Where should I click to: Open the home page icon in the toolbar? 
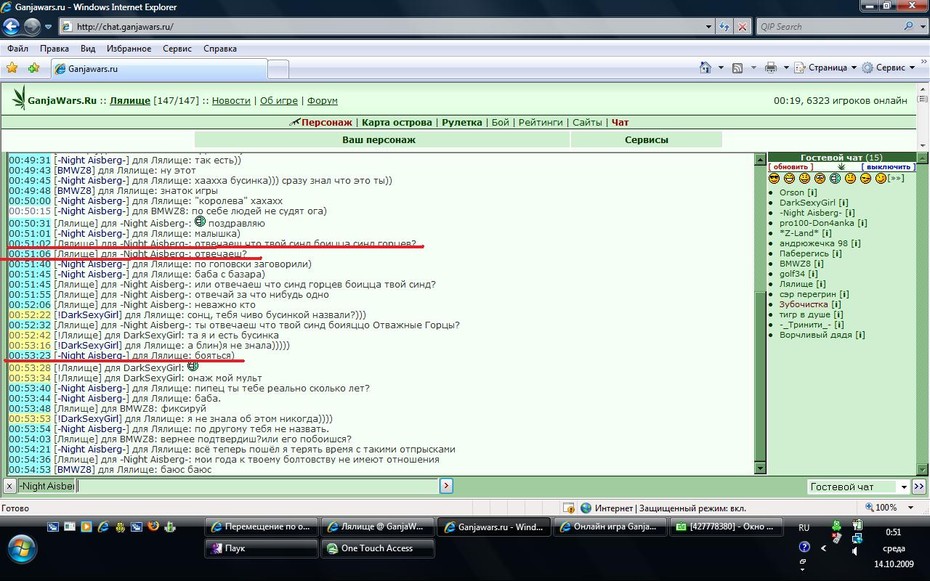705,68
